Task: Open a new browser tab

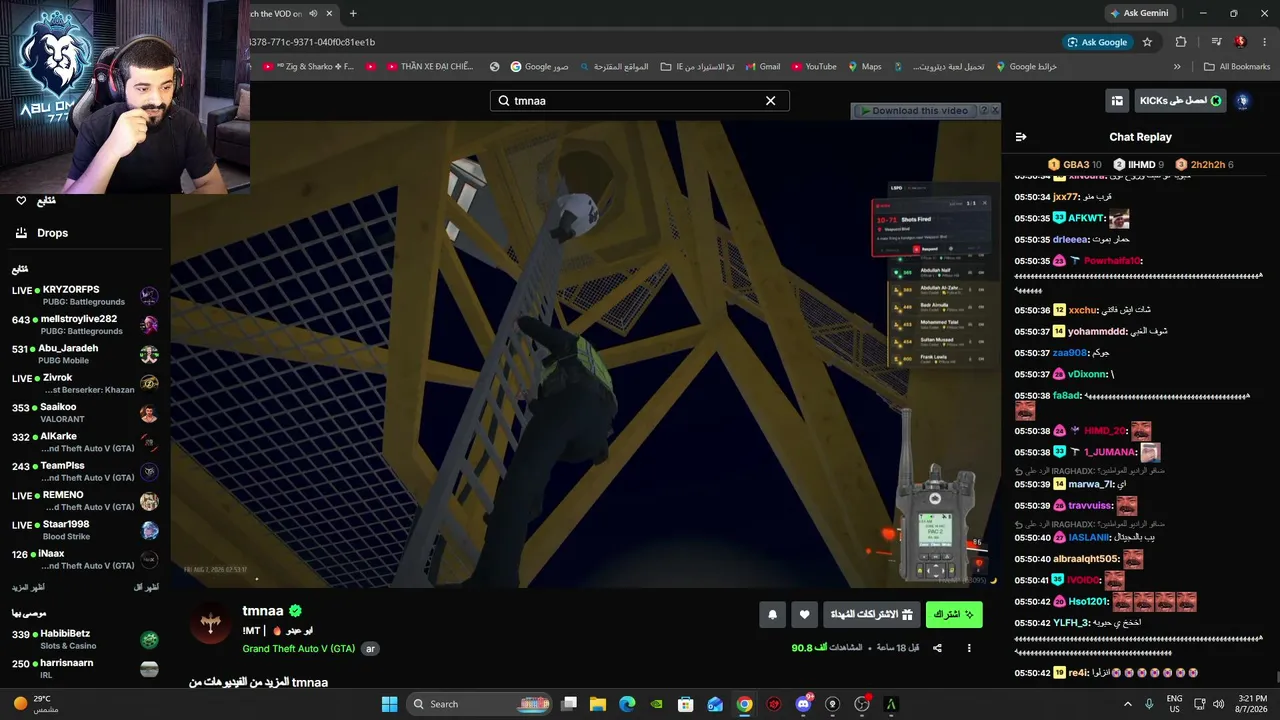Action: [353, 13]
